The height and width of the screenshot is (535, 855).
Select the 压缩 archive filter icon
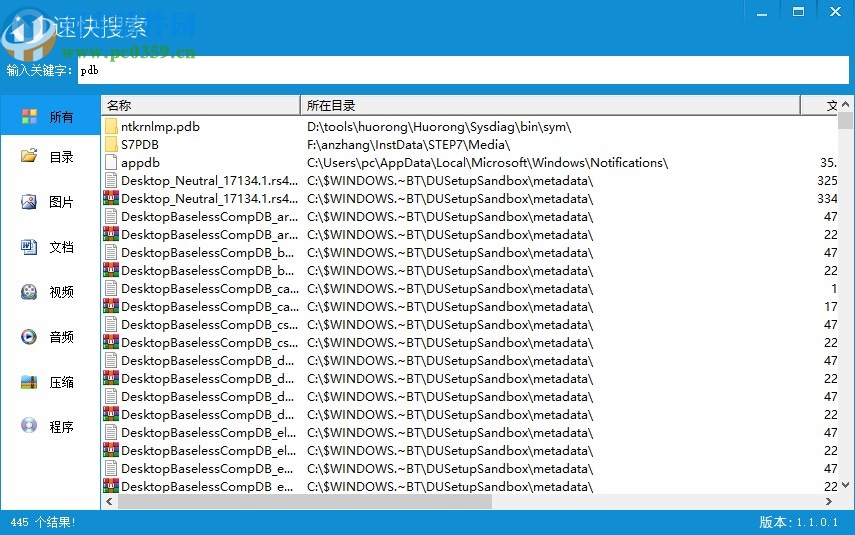[x=29, y=382]
